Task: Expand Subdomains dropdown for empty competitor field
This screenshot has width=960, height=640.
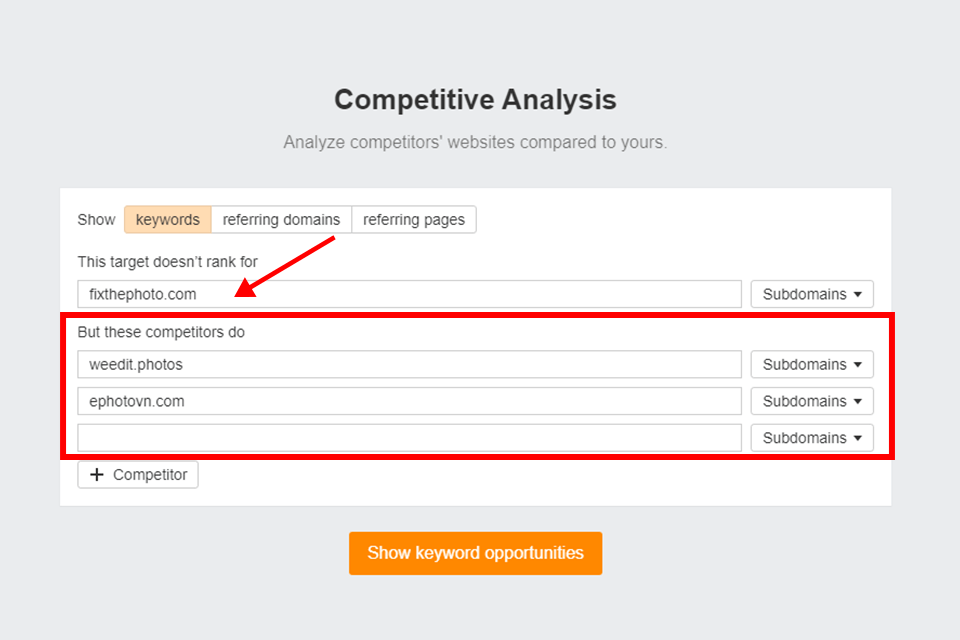Action: point(812,438)
